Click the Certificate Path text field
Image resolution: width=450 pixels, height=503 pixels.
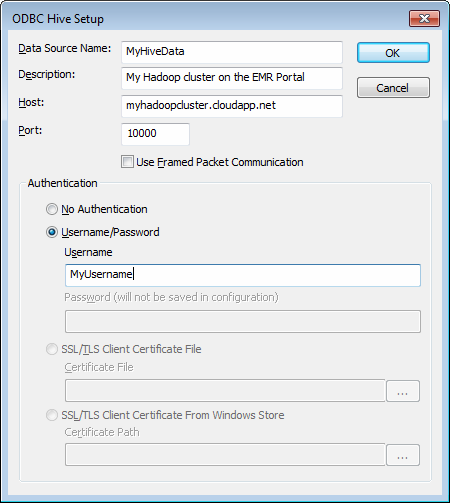pyautogui.click(x=225, y=455)
